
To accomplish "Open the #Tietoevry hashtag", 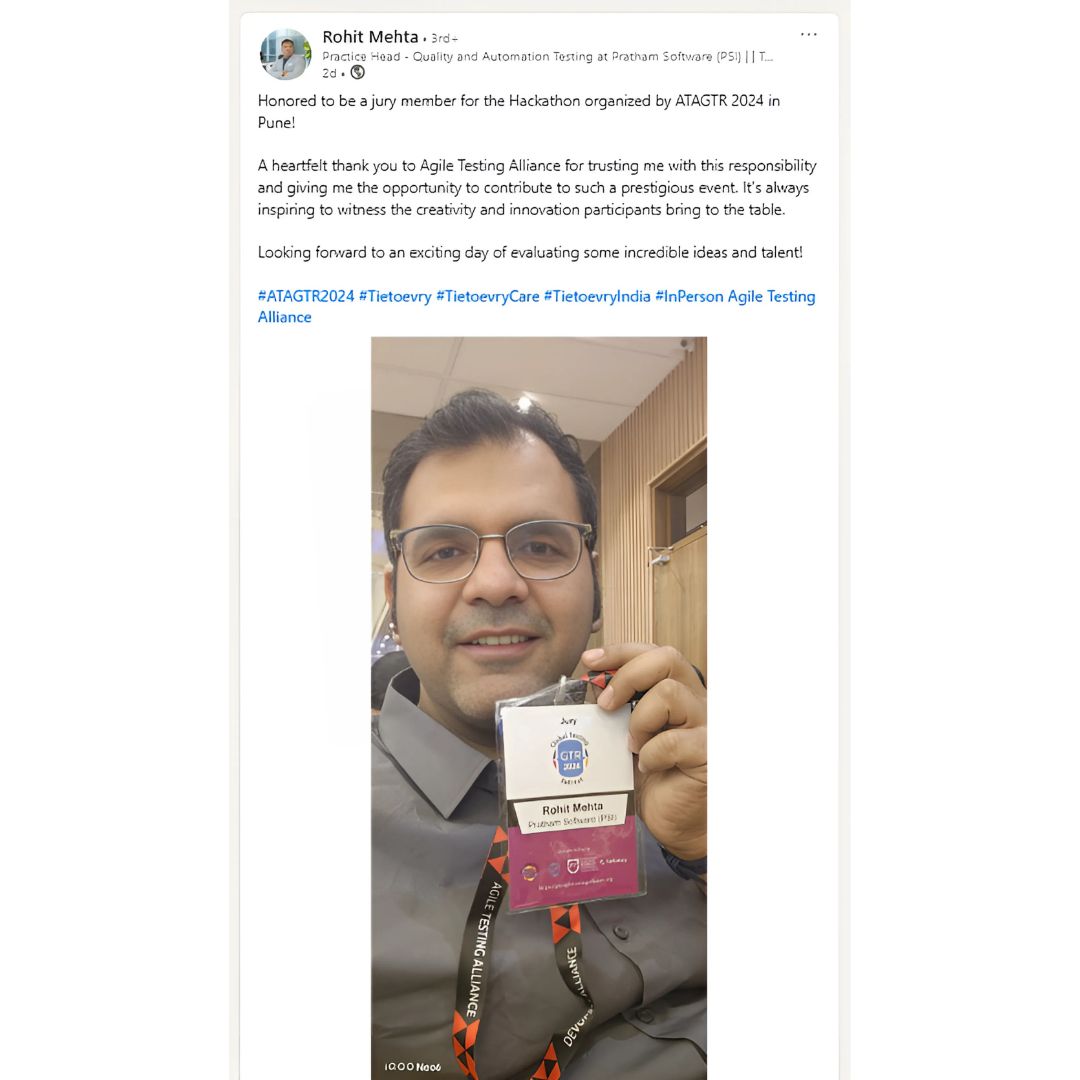I will 395,296.
